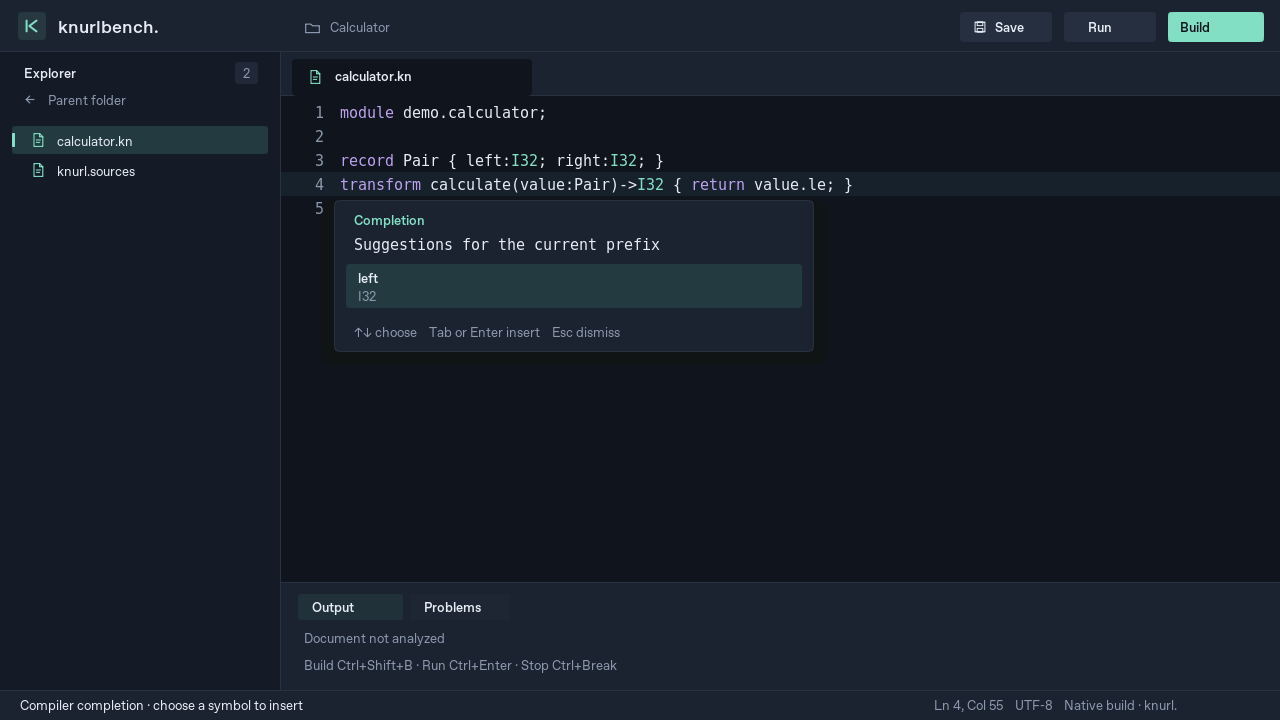Click the up-down choose hint in popup
Image resolution: width=1280 pixels, height=720 pixels.
(385, 332)
